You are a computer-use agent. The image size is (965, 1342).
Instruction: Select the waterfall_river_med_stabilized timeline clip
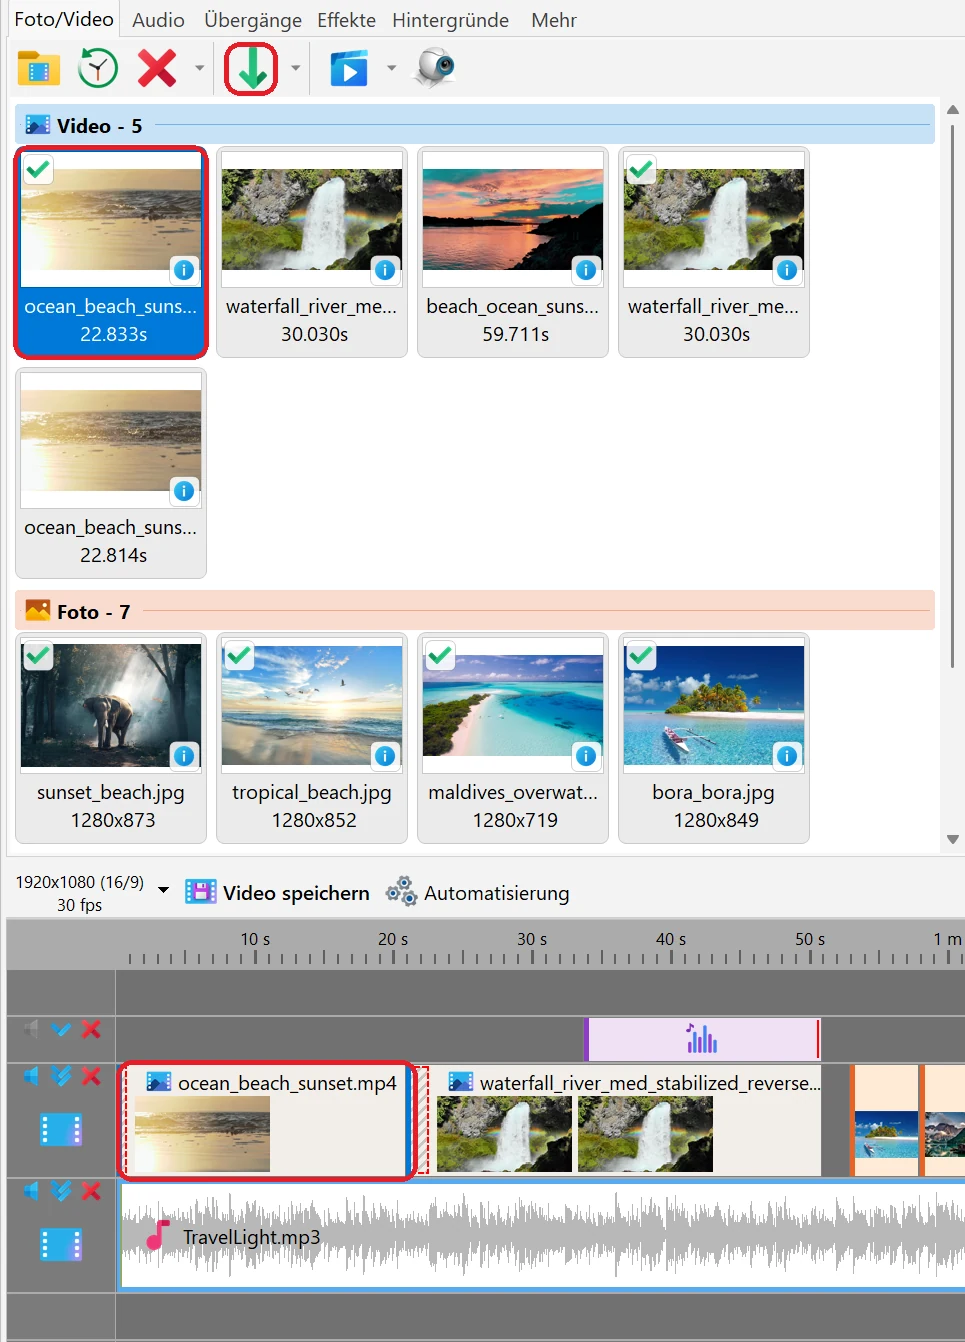click(626, 1121)
